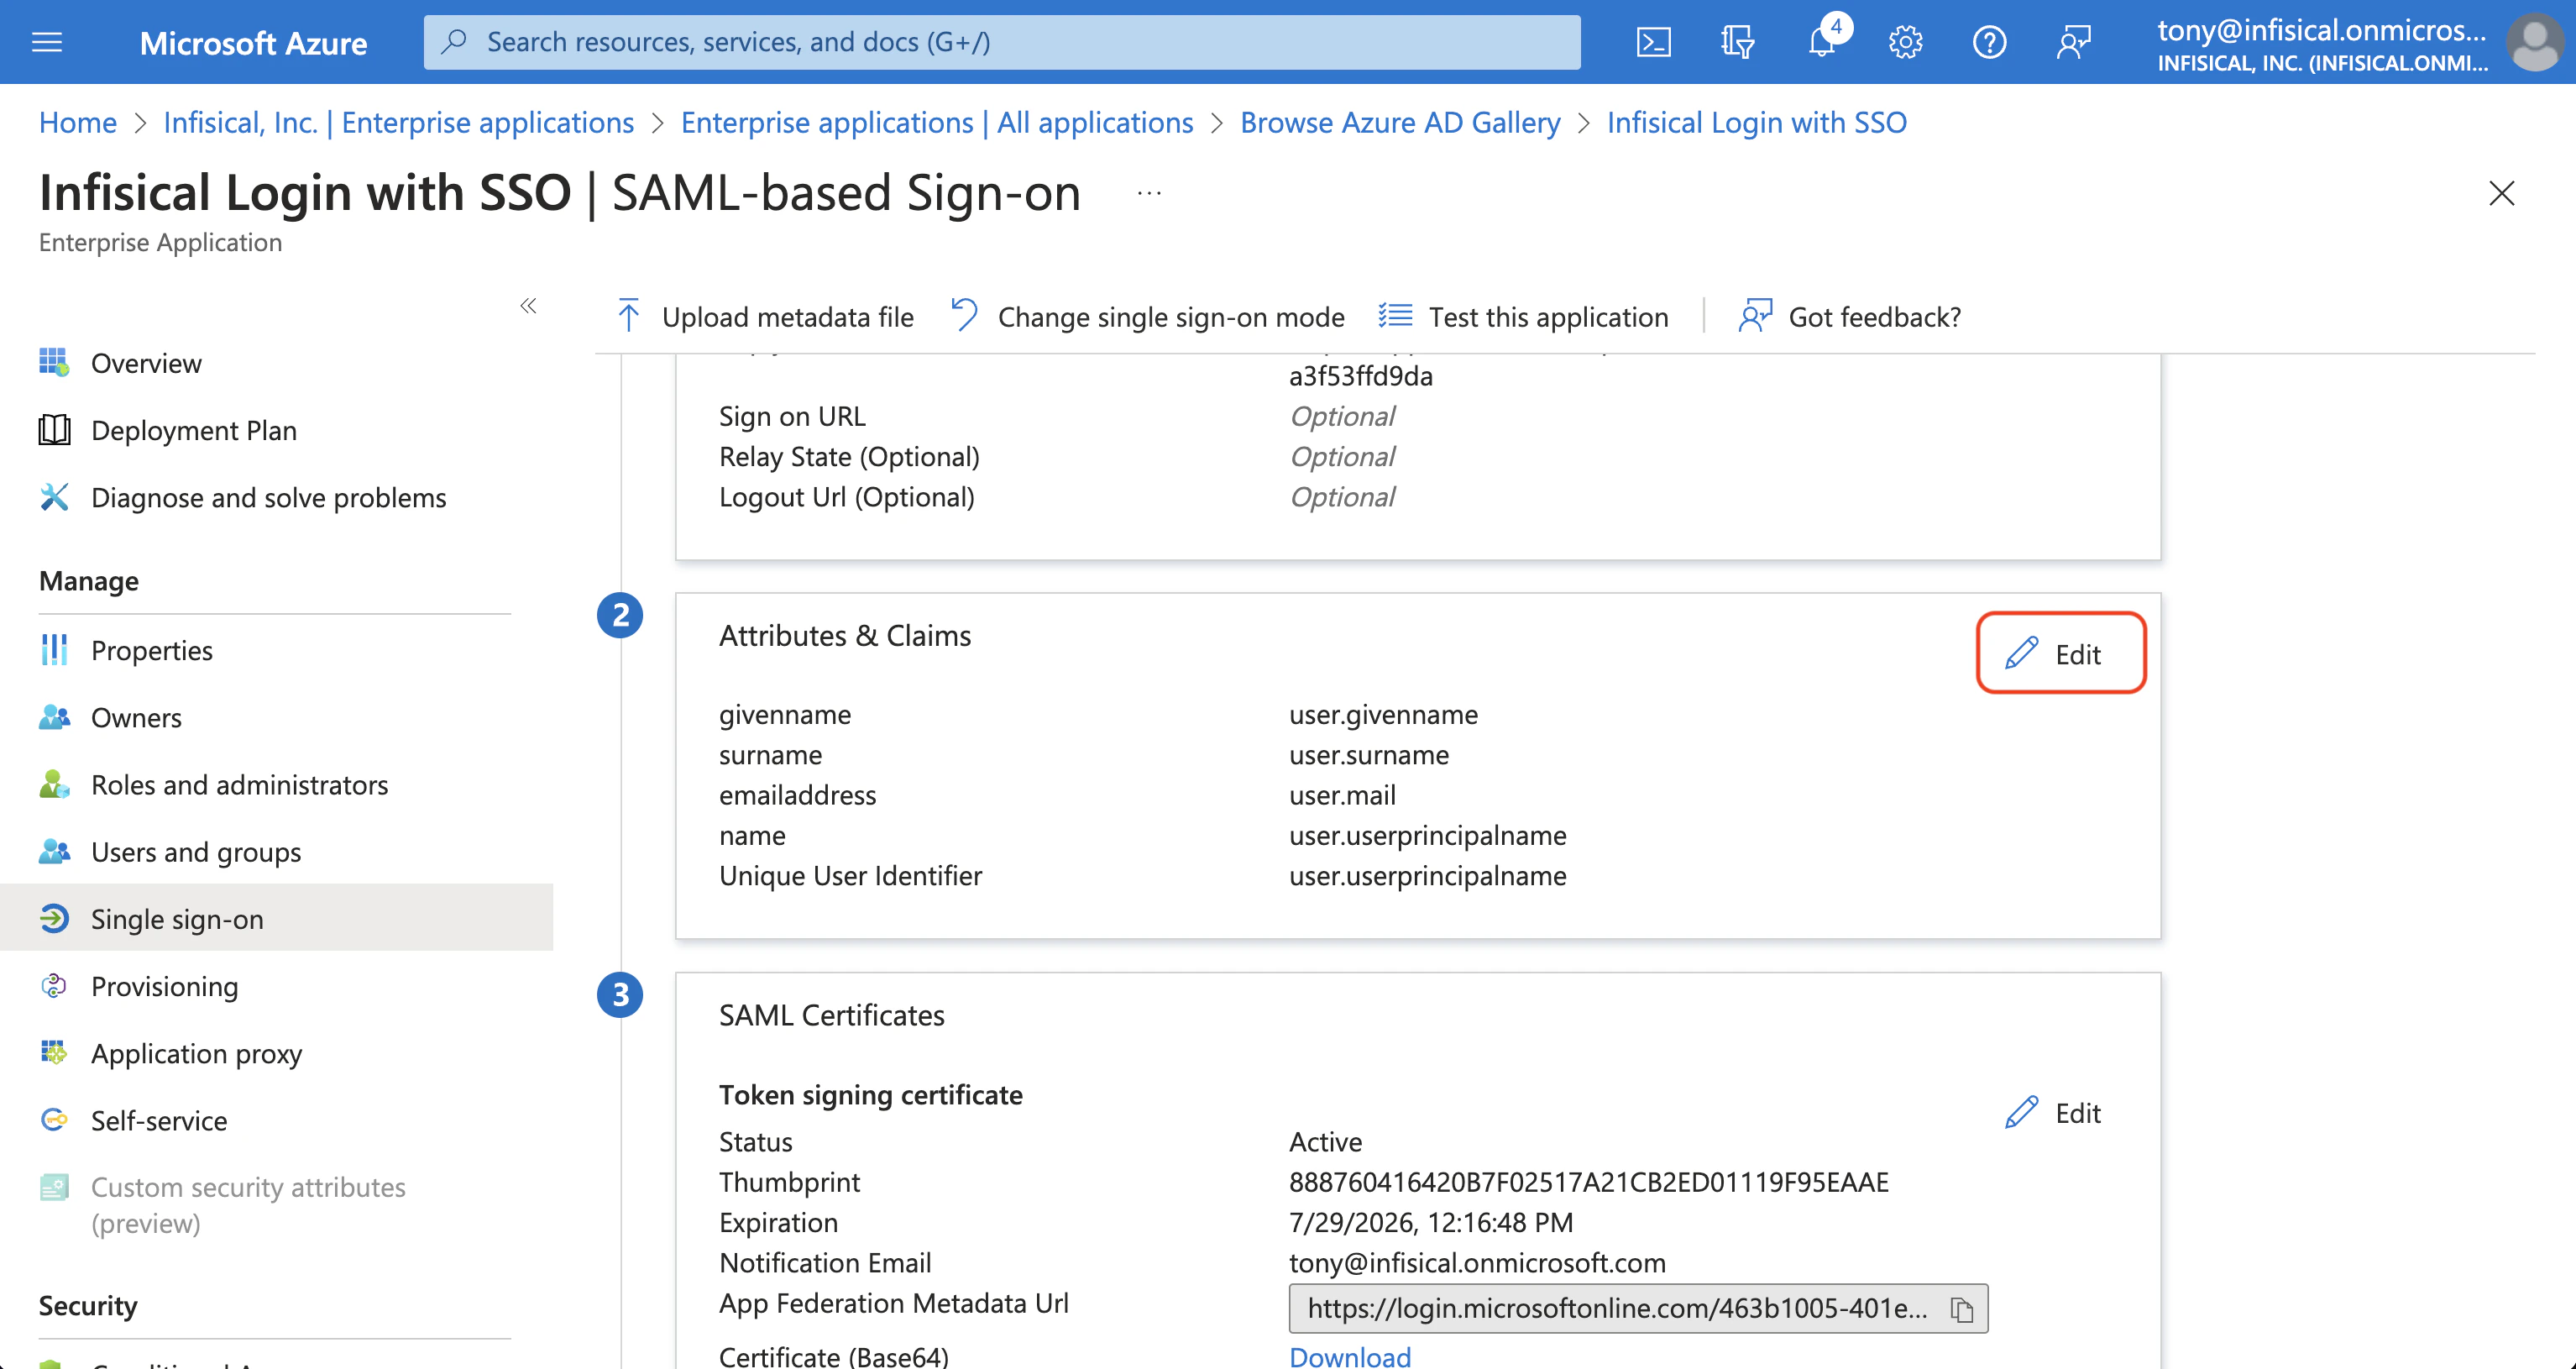Open Infisical Login with SSO breadcrumb
The image size is (2576, 1369).
(x=1757, y=122)
